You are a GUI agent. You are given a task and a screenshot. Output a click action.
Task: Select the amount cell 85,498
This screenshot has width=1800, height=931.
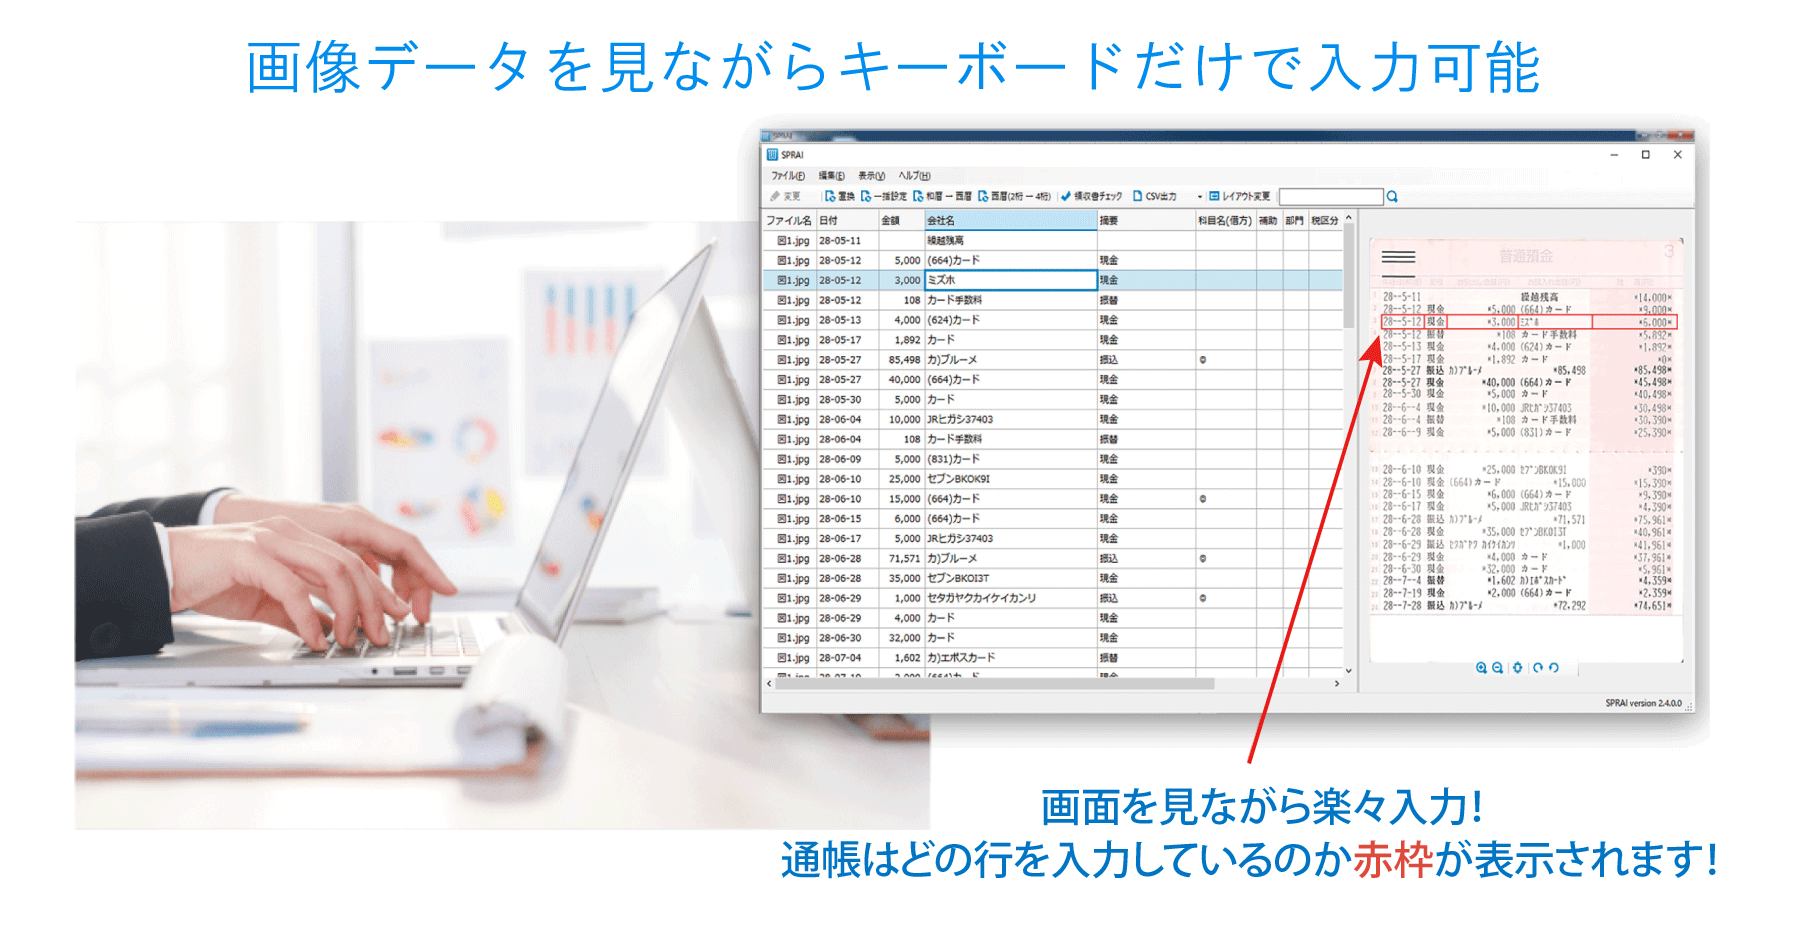(x=901, y=360)
